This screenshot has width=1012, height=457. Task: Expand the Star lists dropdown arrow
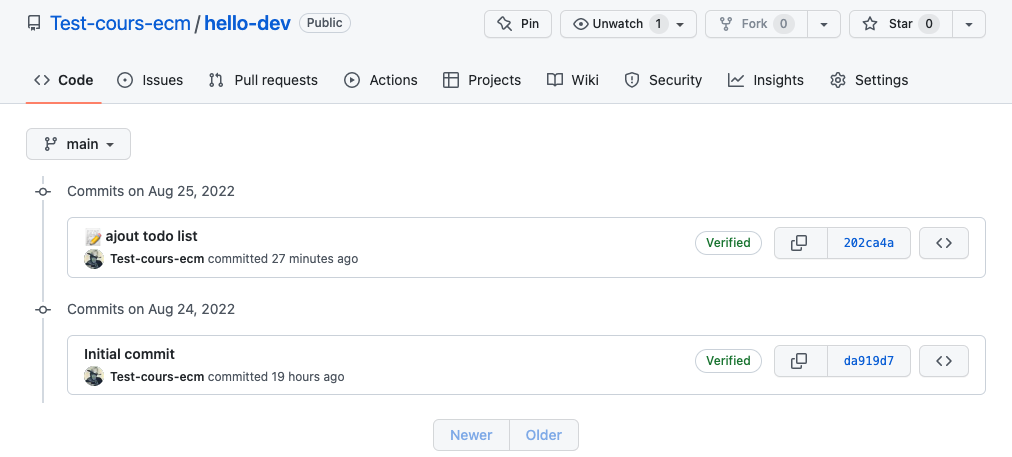coord(968,24)
